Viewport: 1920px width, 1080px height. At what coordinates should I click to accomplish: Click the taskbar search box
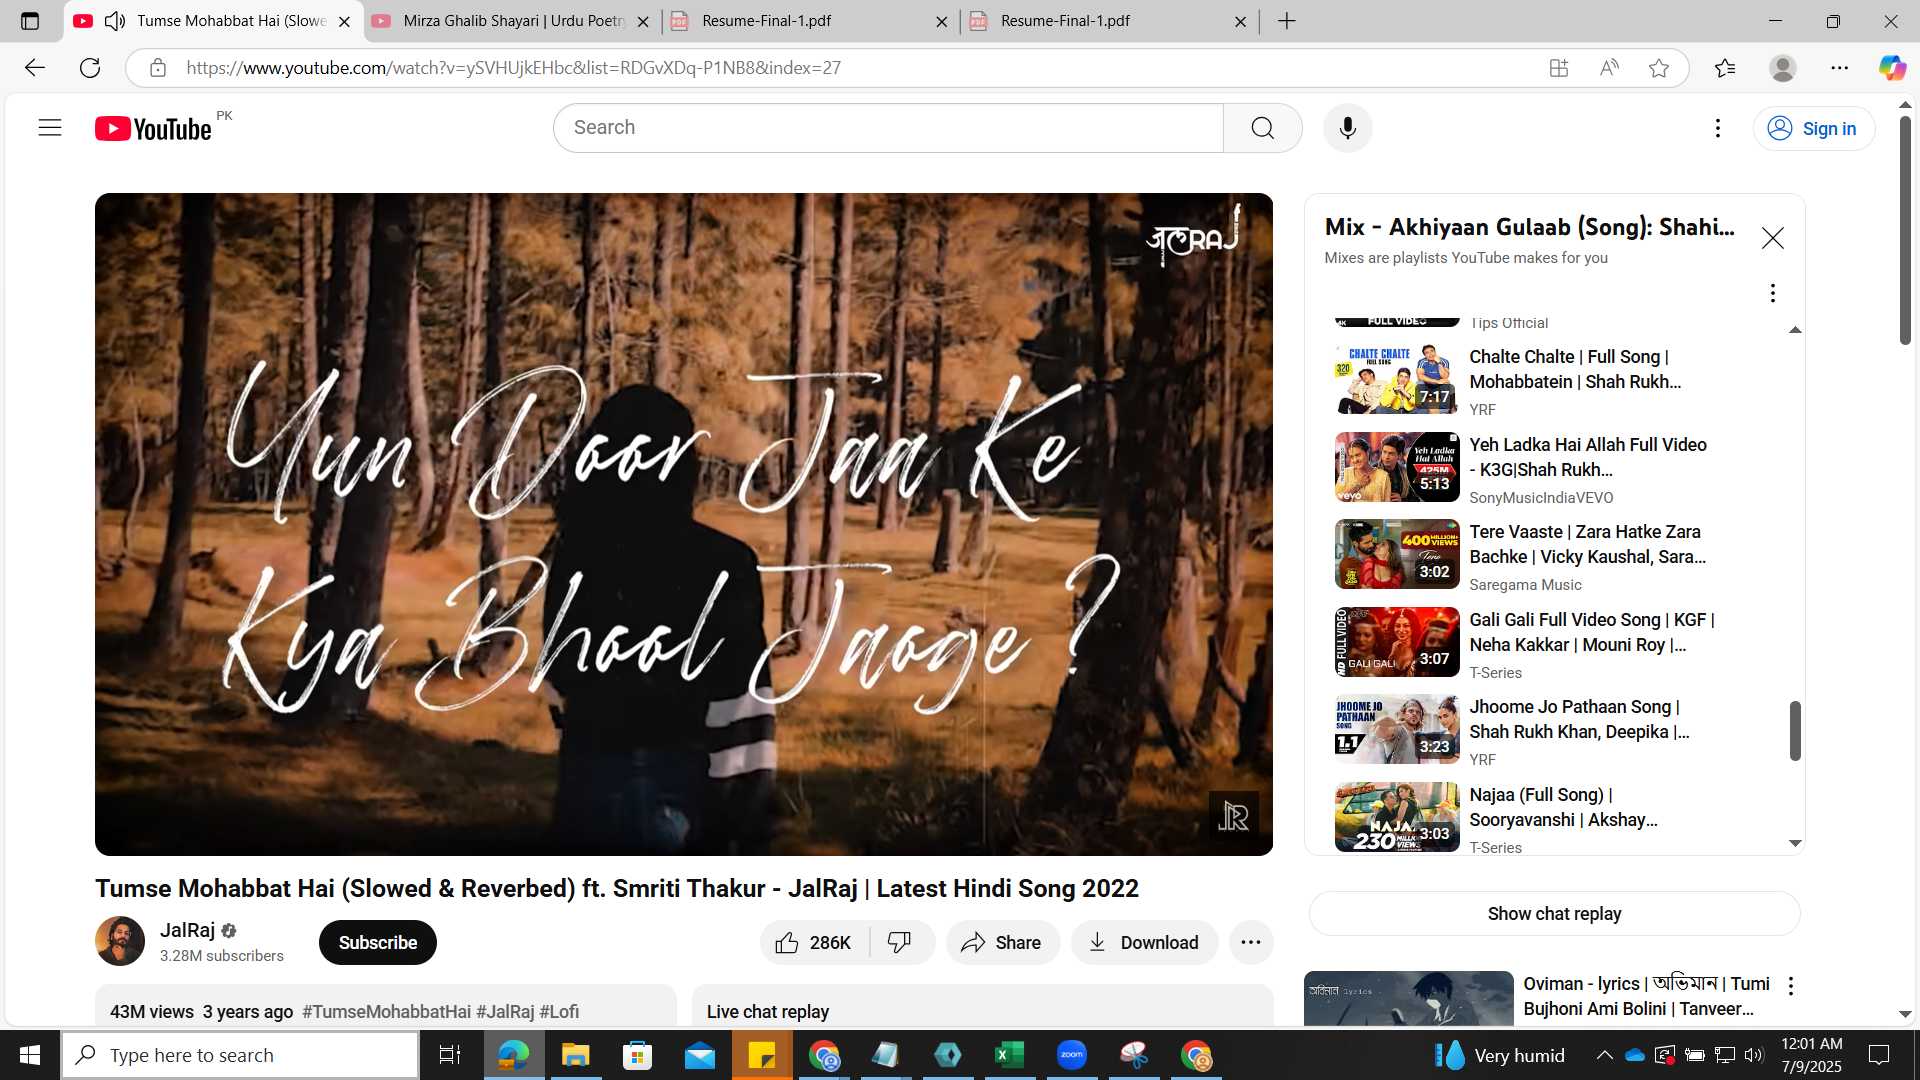coord(241,1055)
